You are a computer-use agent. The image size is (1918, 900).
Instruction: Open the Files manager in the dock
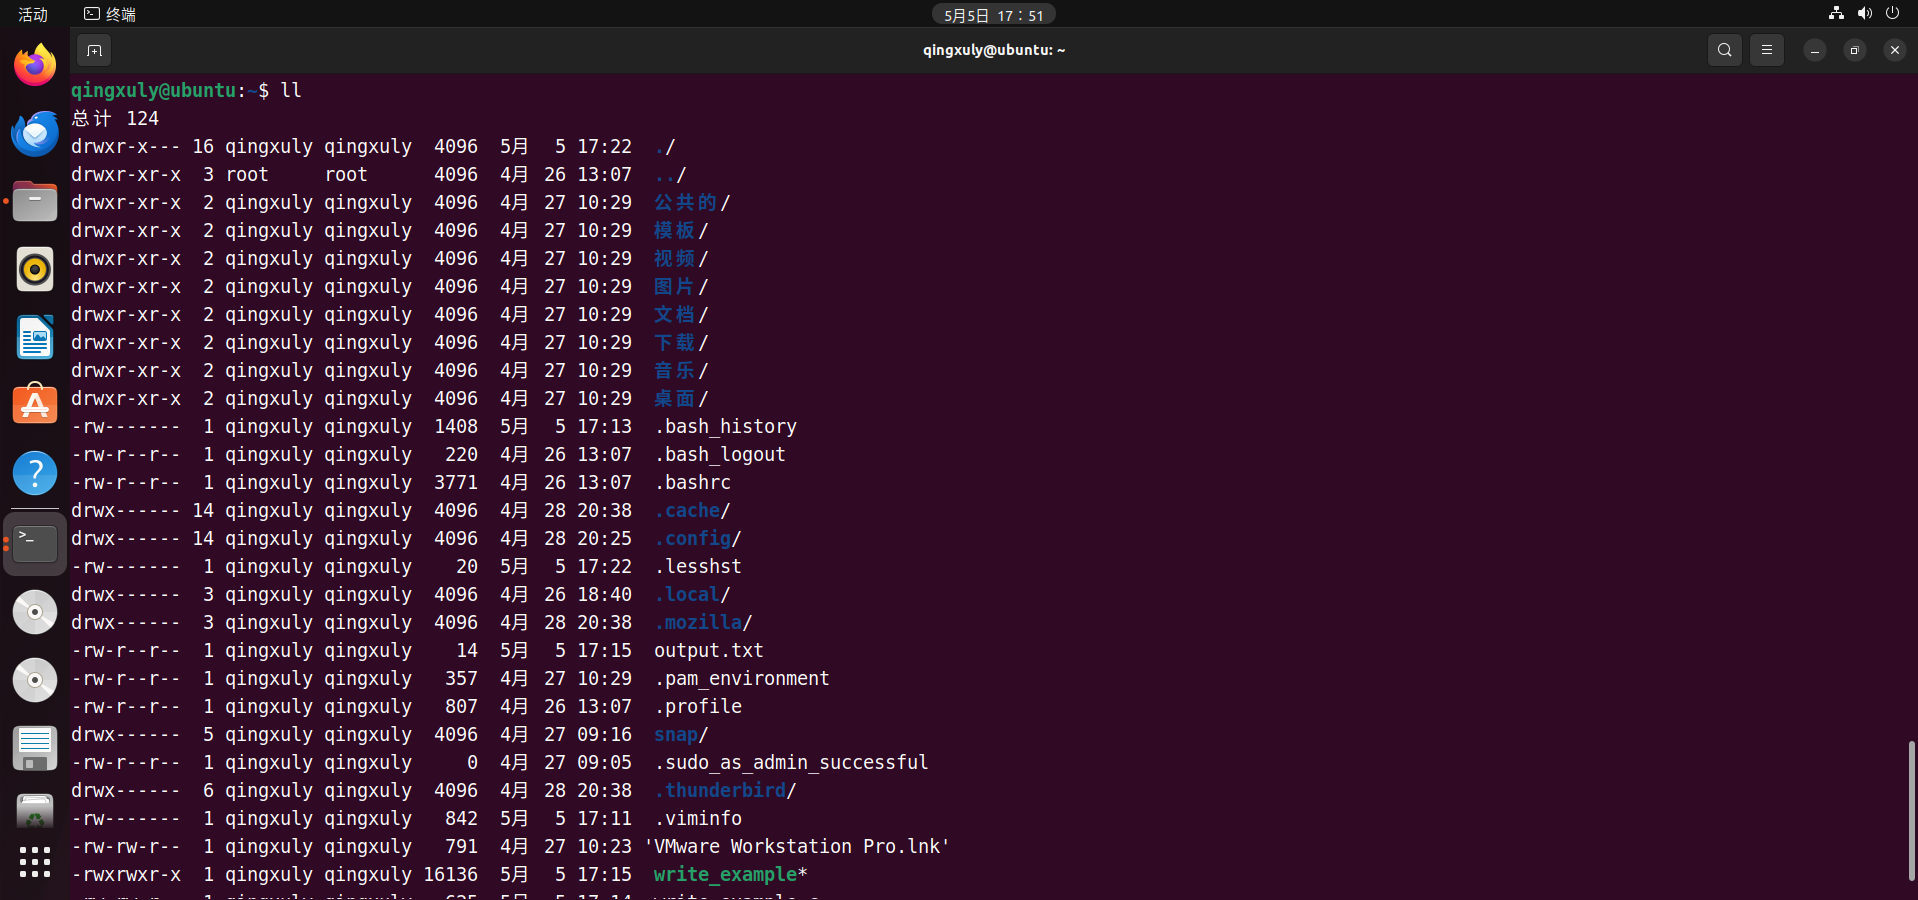(35, 201)
